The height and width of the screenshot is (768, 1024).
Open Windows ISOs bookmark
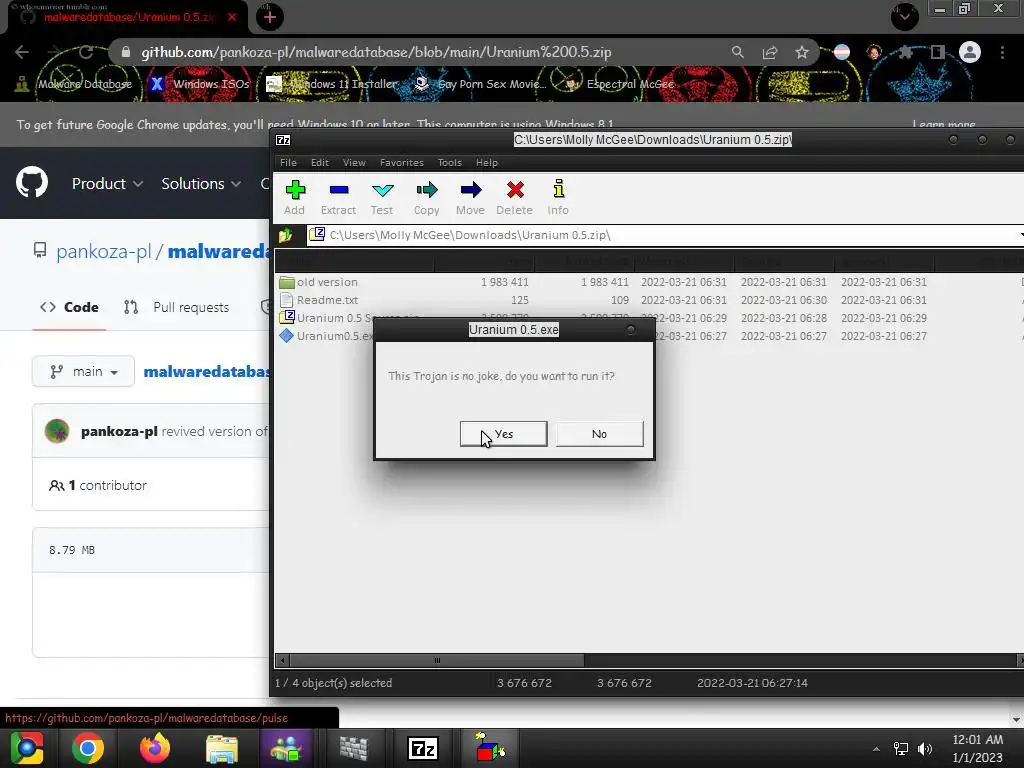(x=200, y=84)
